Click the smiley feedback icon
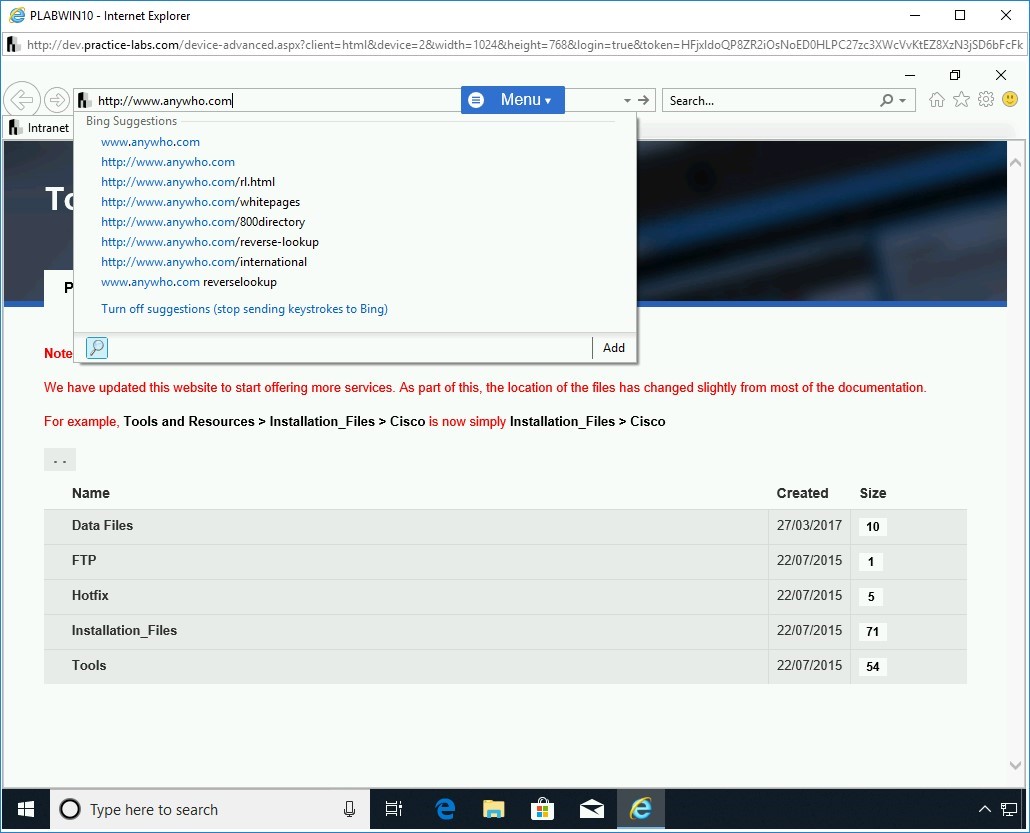Screen dimensions: 1030x833 coord(1009,99)
